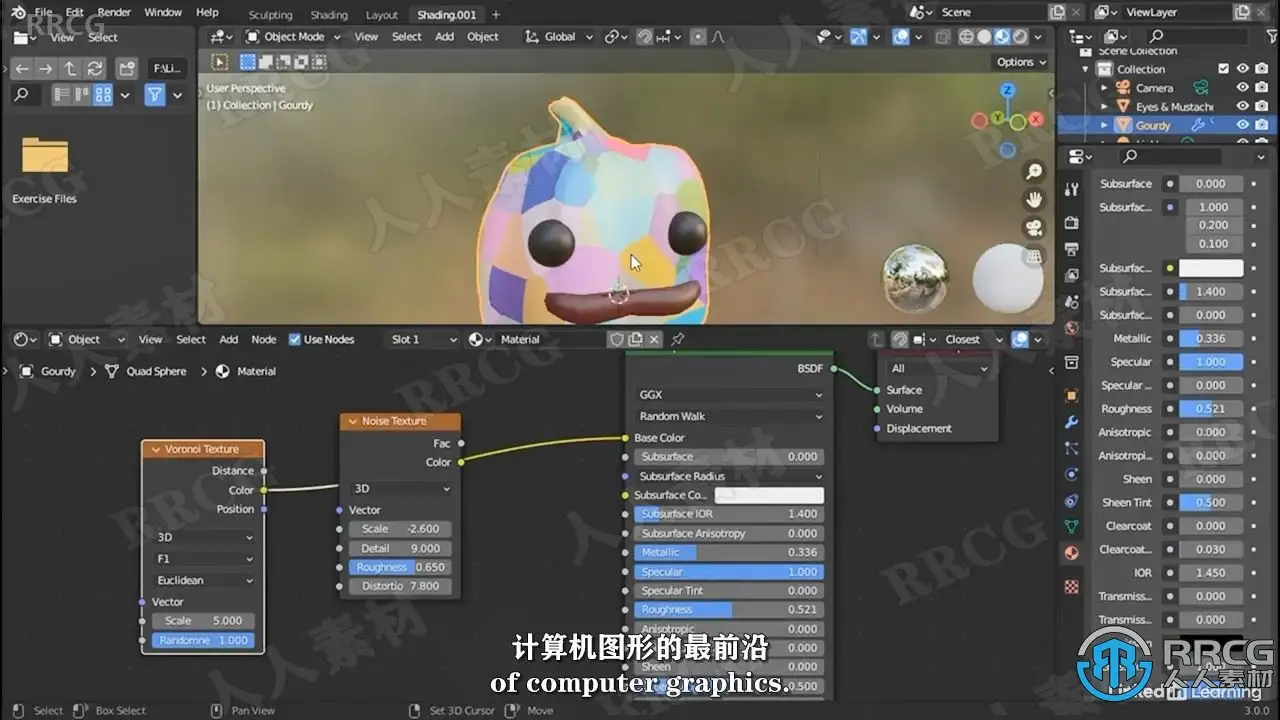
Task: Toggle viewport overlays button
Action: 901,37
